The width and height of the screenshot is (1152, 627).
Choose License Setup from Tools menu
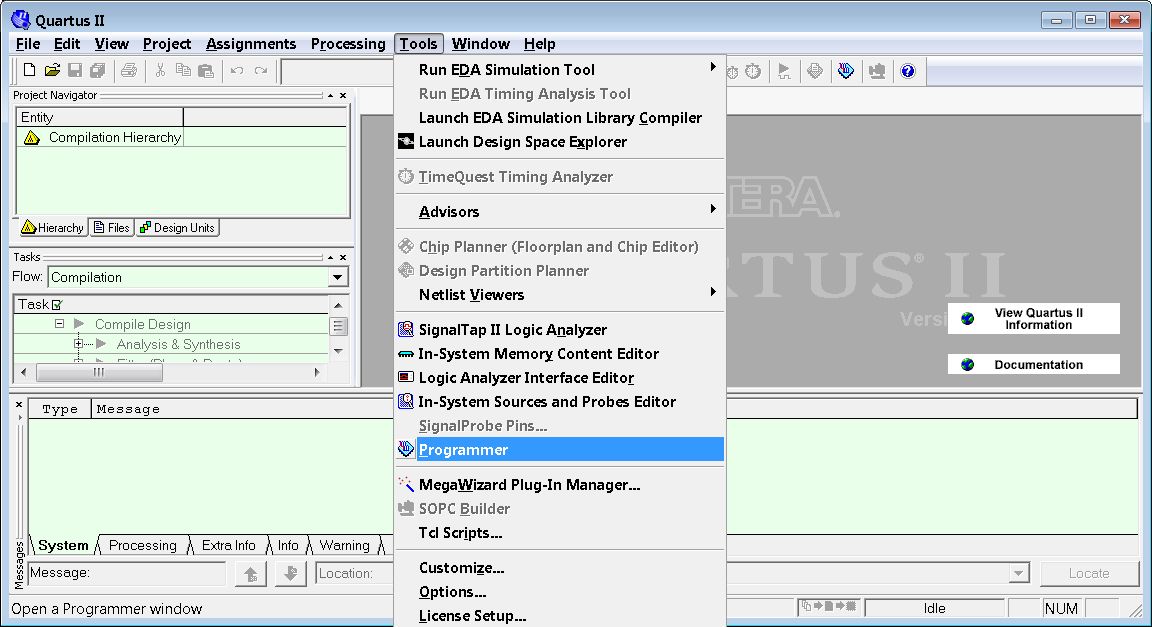coord(560,616)
